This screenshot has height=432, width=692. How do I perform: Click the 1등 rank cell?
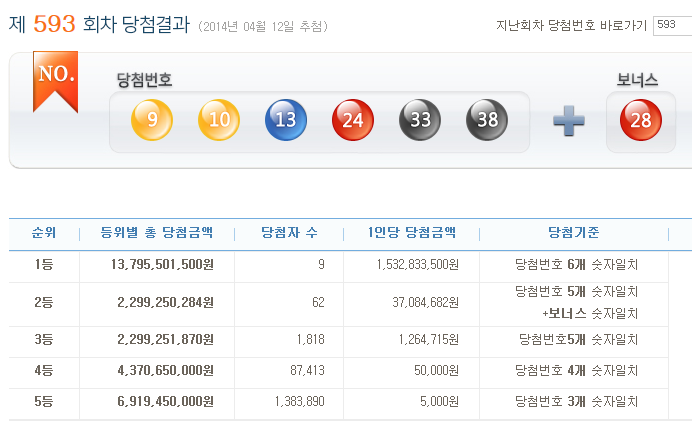click(44, 264)
